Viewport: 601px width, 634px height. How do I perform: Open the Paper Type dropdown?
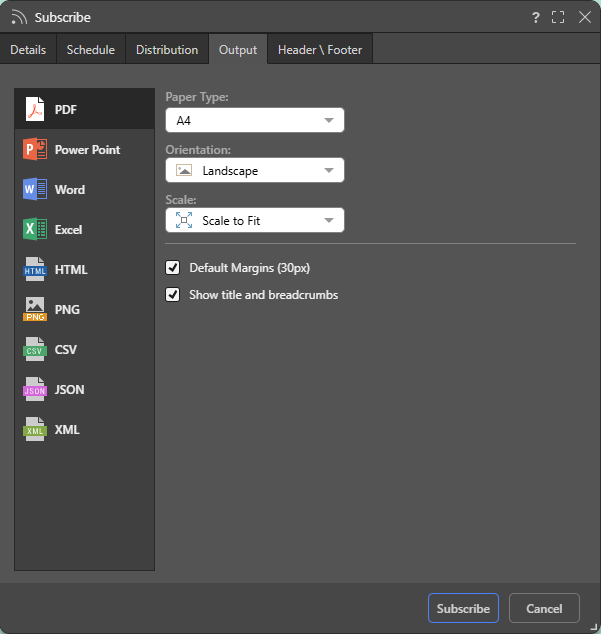[x=254, y=120]
